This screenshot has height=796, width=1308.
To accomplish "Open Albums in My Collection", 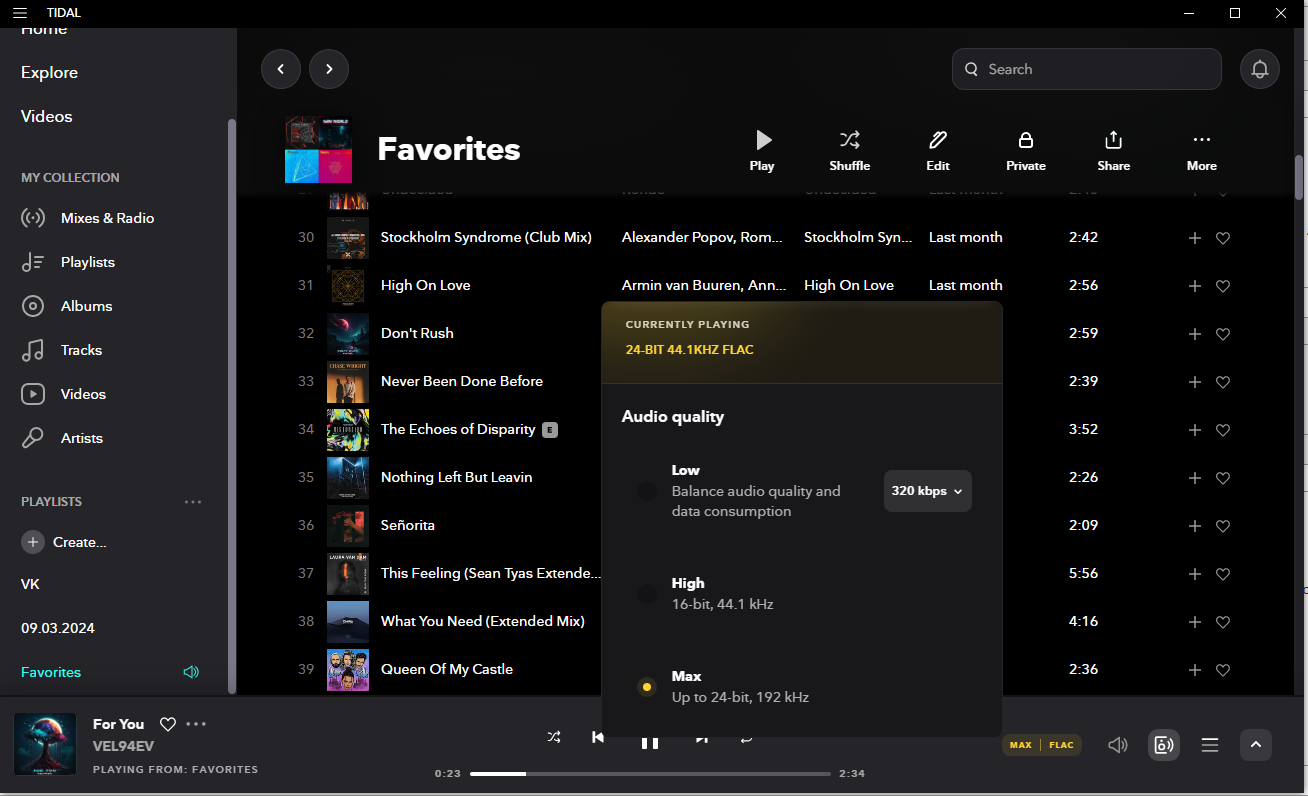I will (66, 306).
